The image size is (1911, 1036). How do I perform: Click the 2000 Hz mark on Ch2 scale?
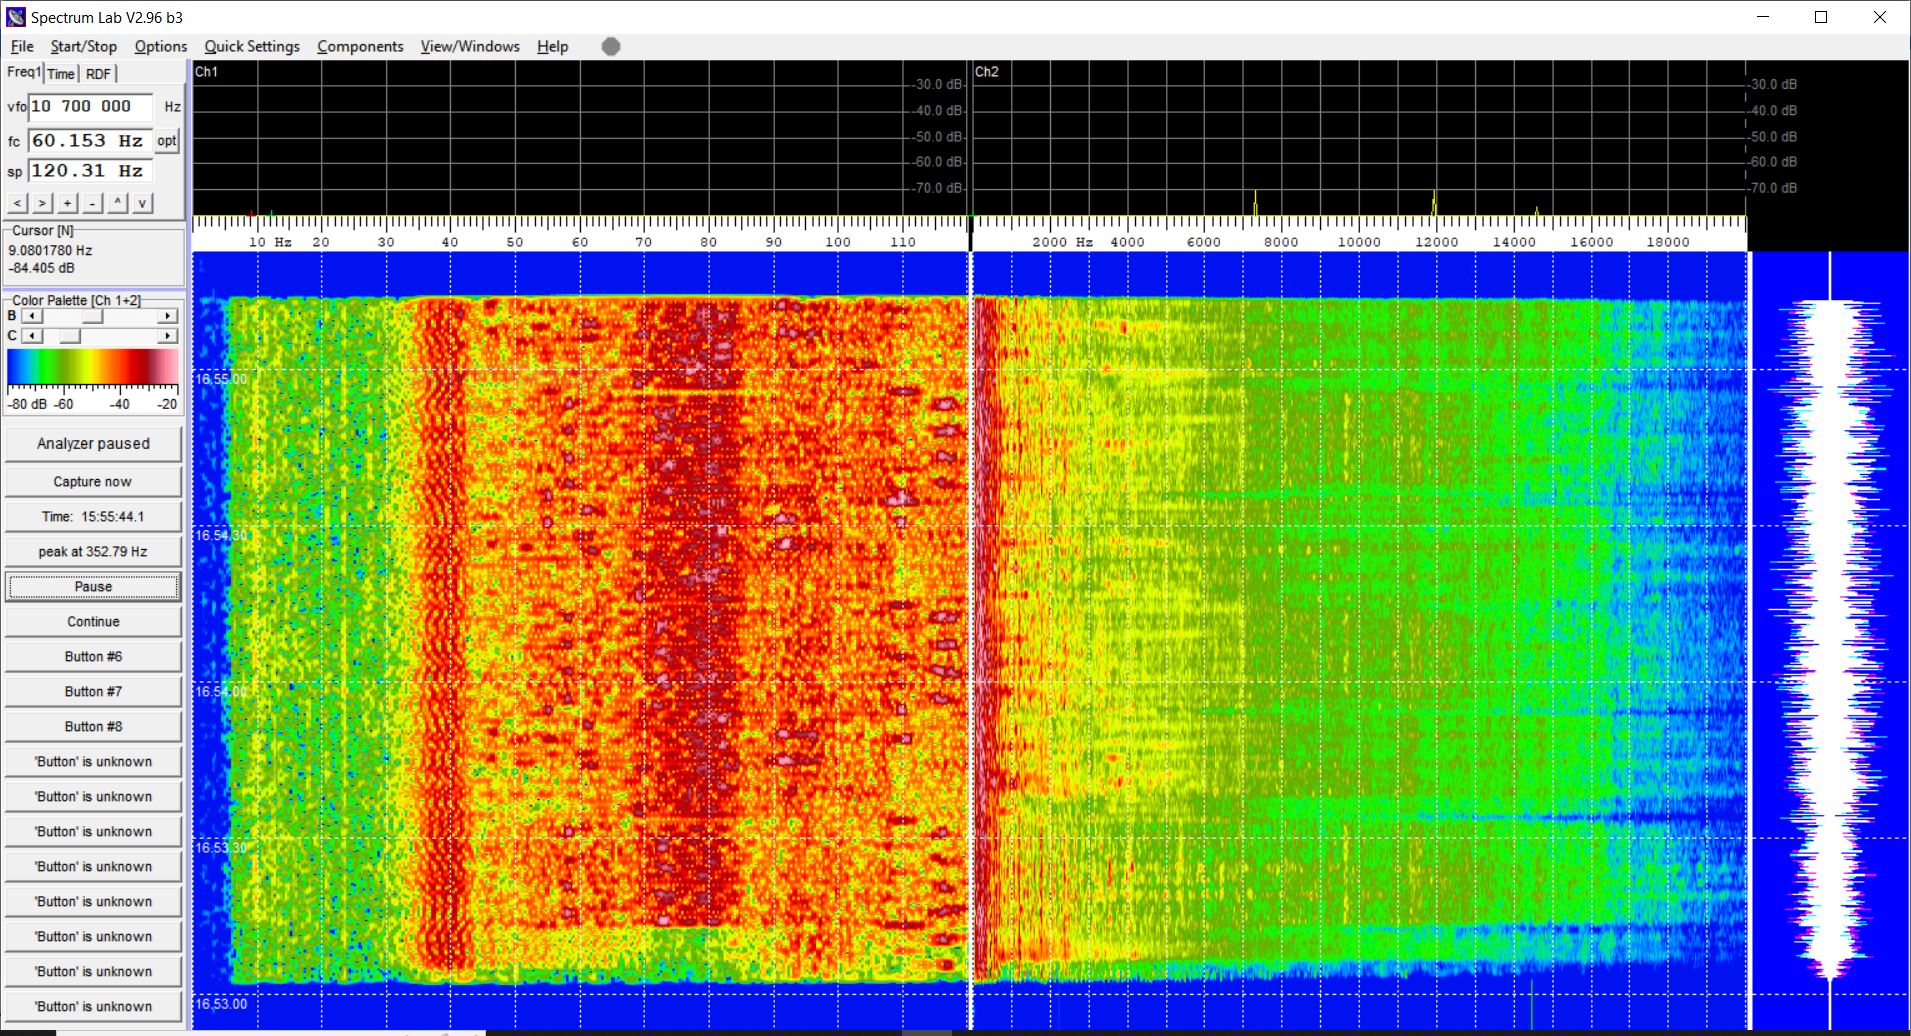(x=1050, y=242)
